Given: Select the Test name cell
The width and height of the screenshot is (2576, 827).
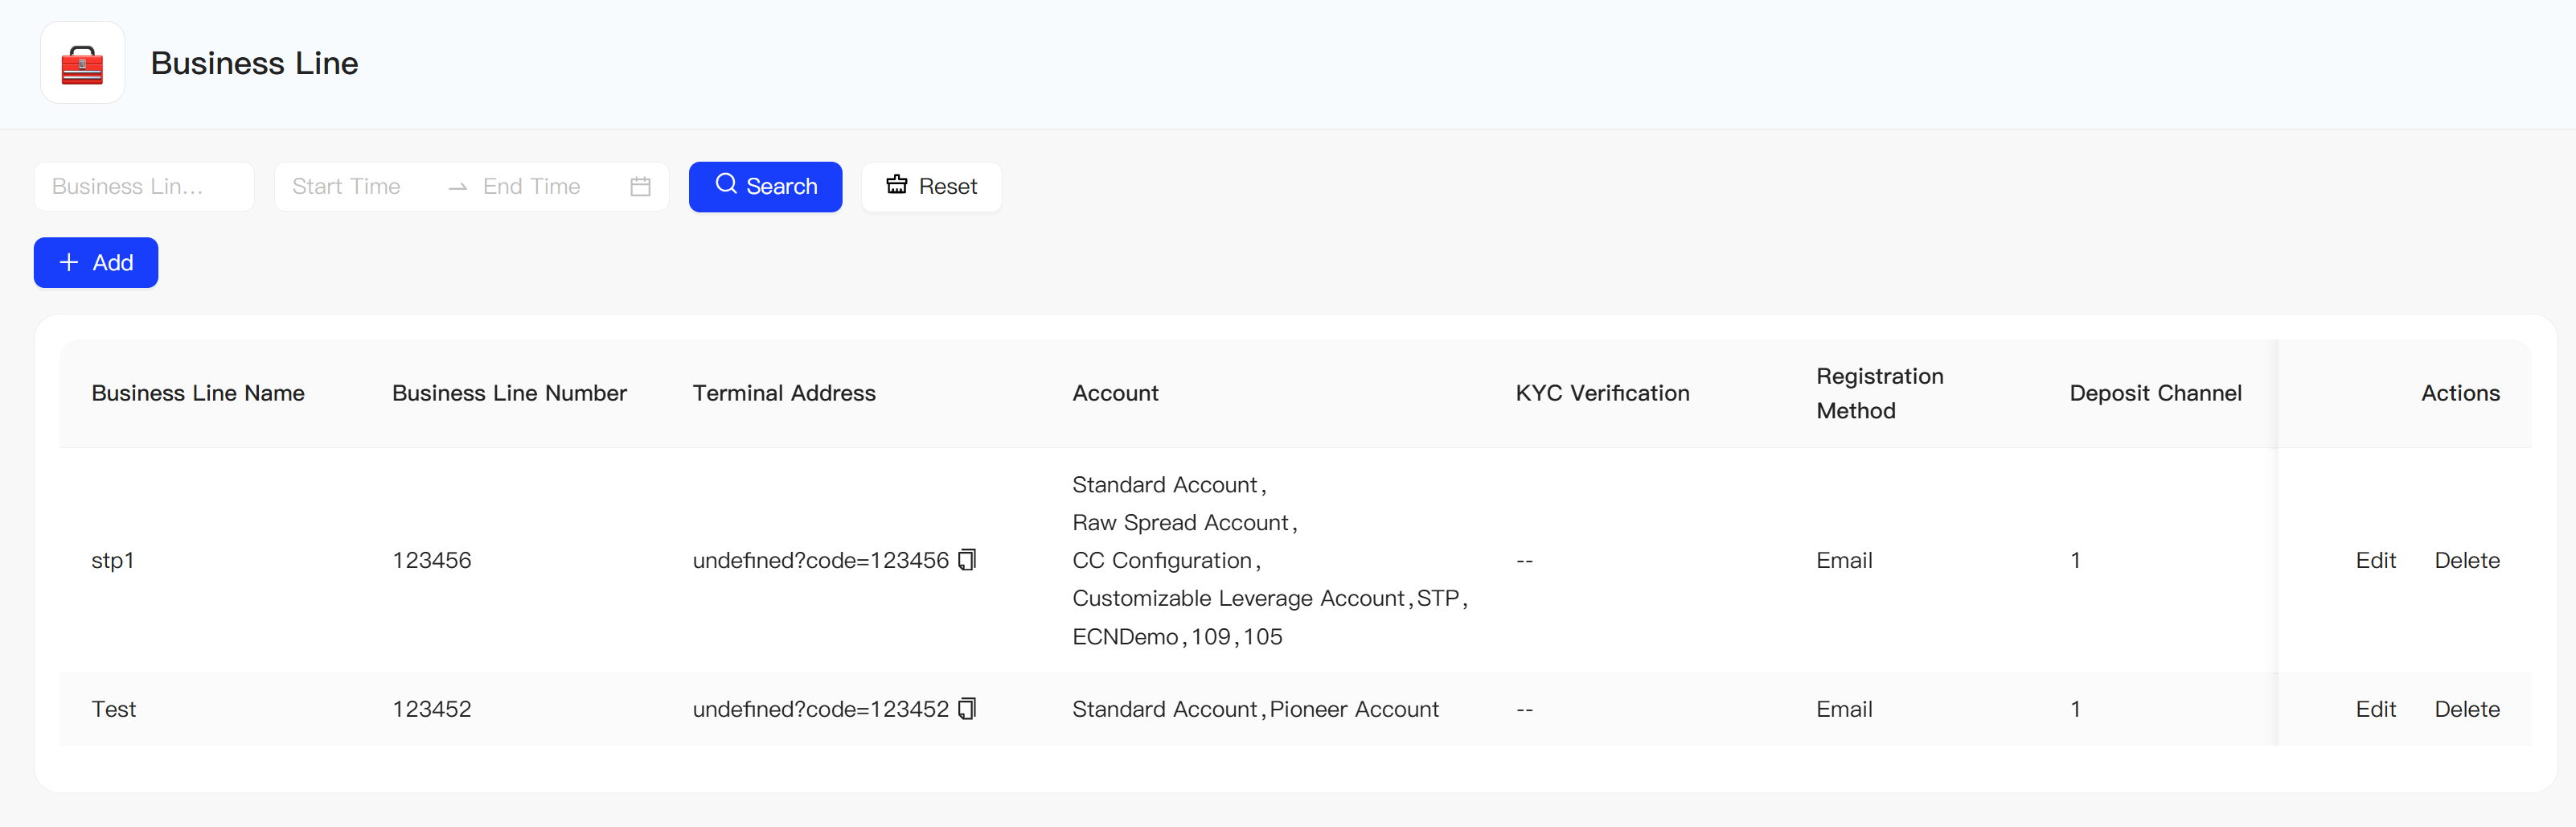Looking at the screenshot, I should click(x=114, y=710).
